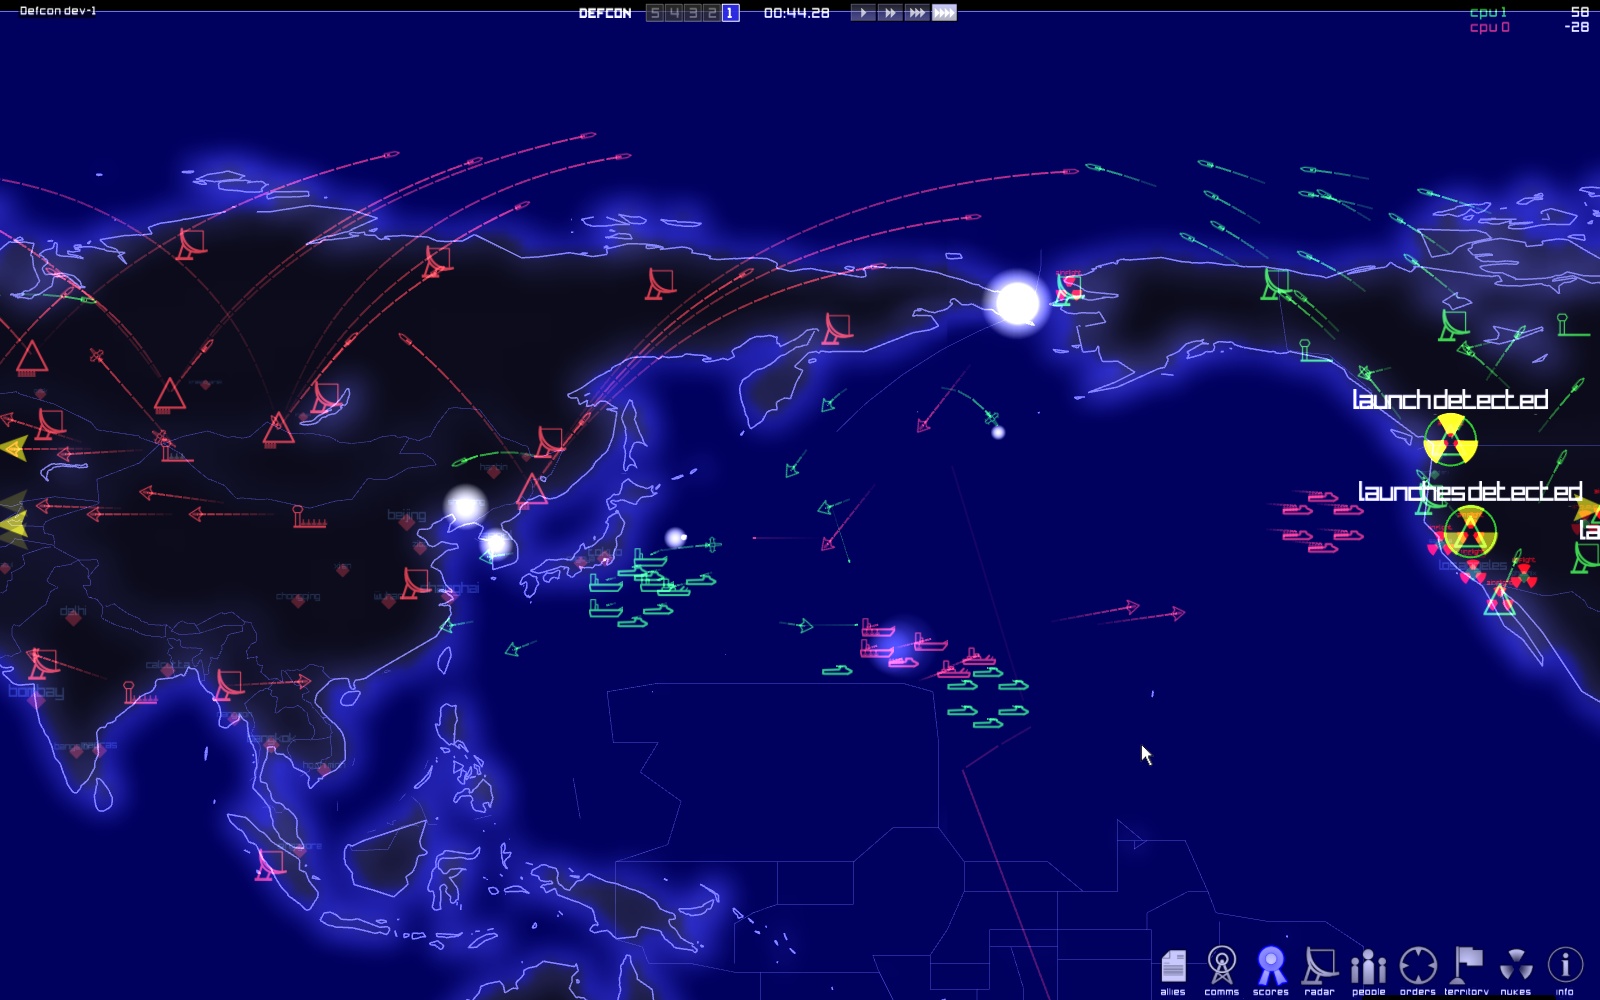Toggle radar coverage display icon
The height and width of the screenshot is (1000, 1600).
tap(1320, 968)
